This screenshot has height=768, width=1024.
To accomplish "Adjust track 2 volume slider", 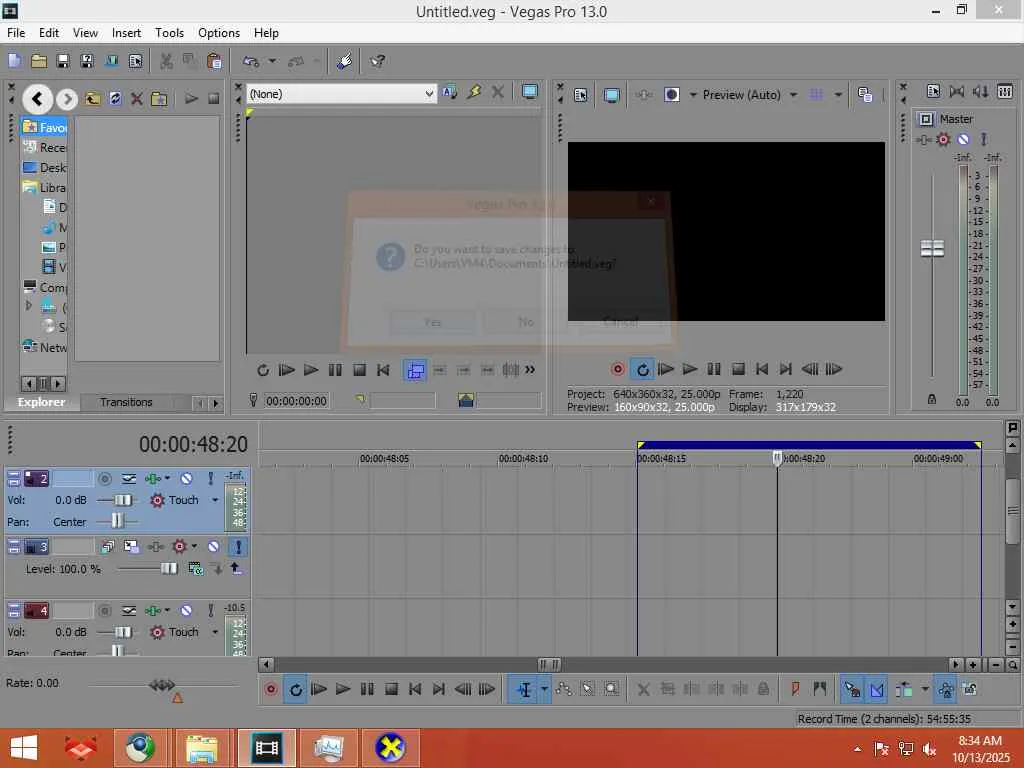I will (x=122, y=500).
